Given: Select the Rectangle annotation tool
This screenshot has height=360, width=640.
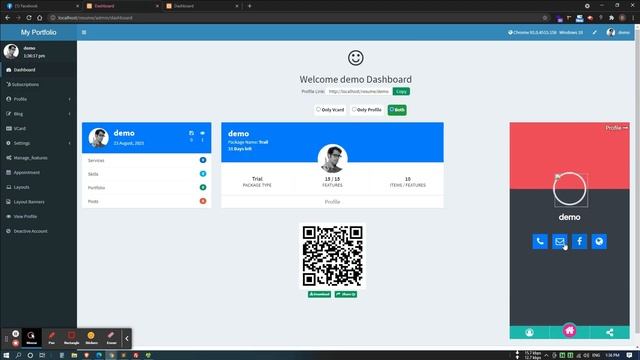Looking at the screenshot, I should pos(71,338).
